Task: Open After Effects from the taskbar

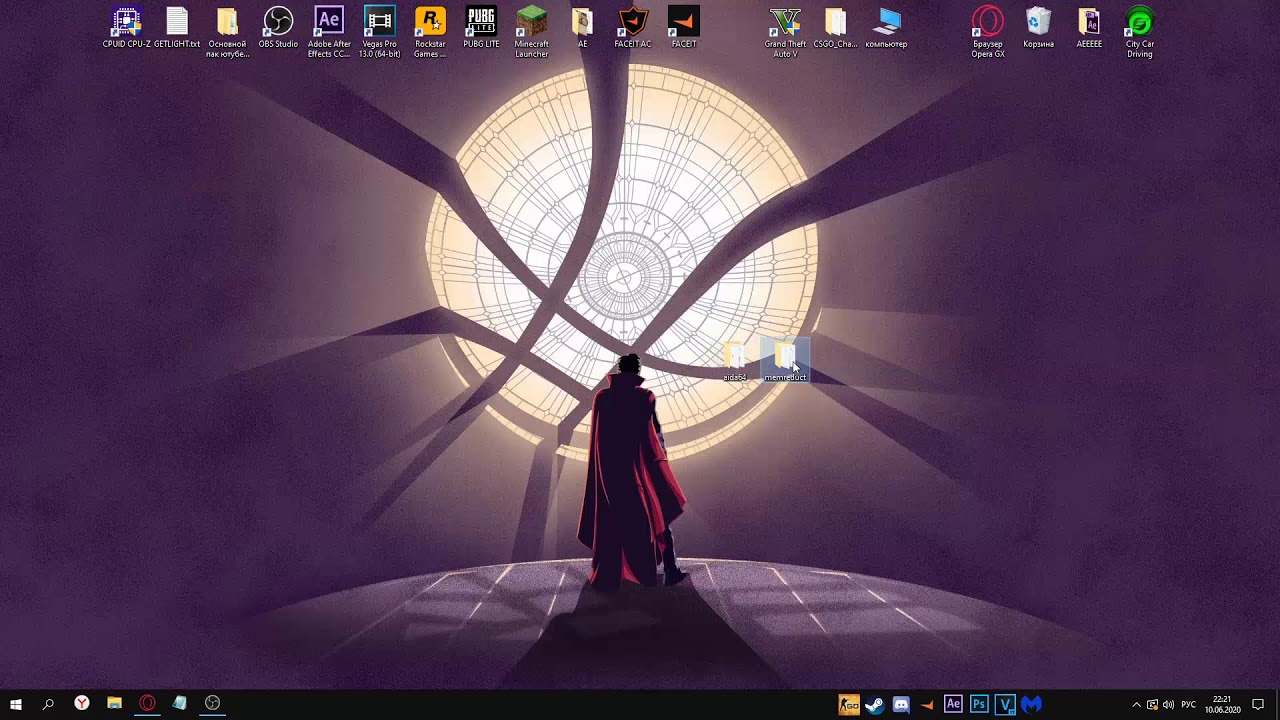Action: pyautogui.click(x=953, y=704)
